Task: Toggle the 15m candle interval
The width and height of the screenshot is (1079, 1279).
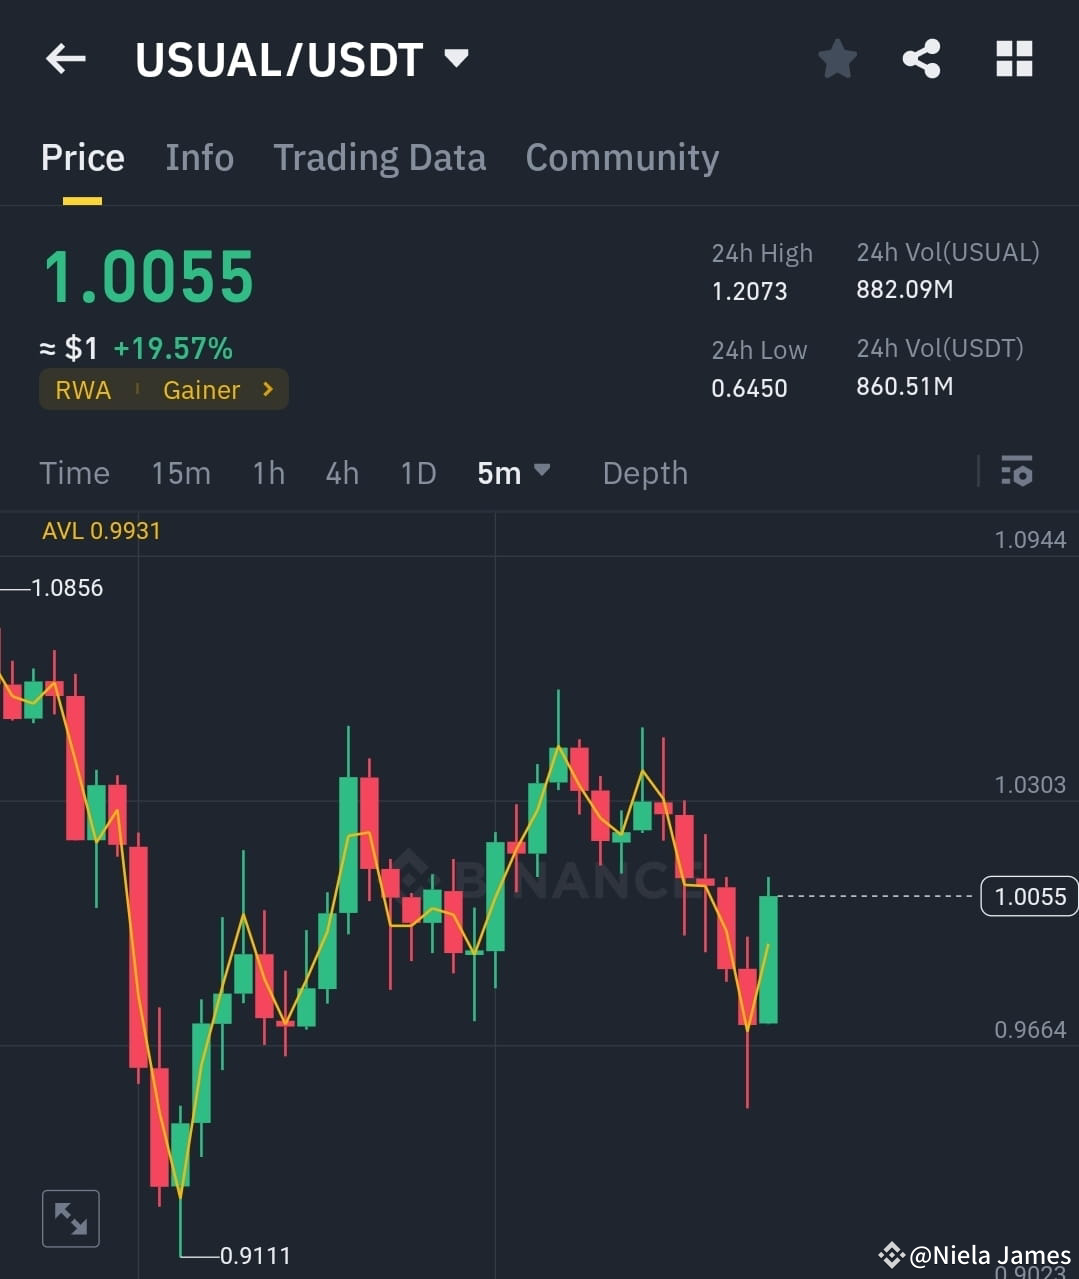Action: (181, 473)
